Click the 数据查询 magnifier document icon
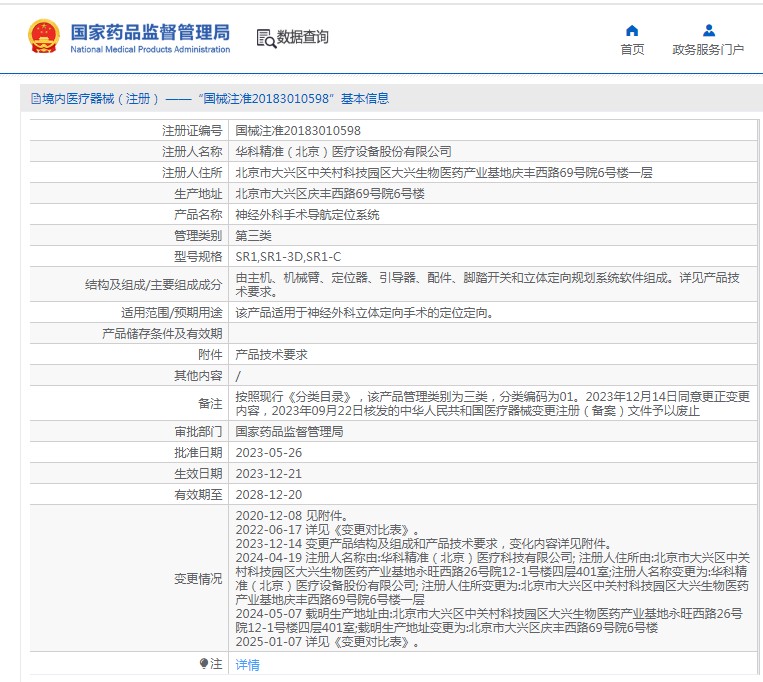The width and height of the screenshot is (763, 682). click(265, 38)
